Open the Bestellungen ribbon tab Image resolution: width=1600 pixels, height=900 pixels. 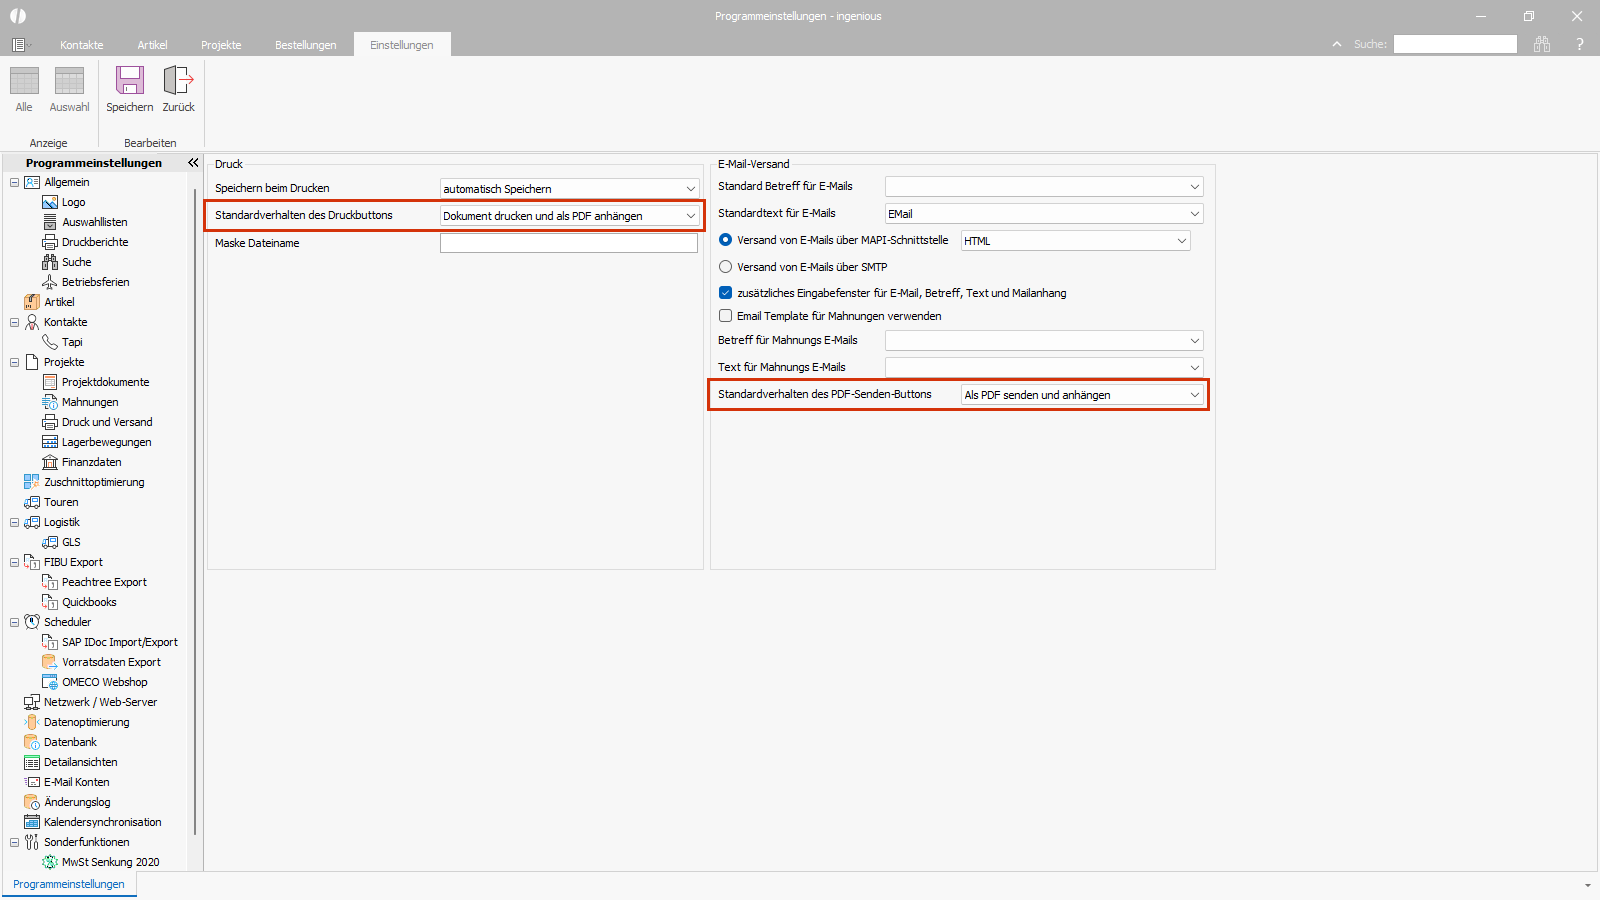tap(305, 45)
